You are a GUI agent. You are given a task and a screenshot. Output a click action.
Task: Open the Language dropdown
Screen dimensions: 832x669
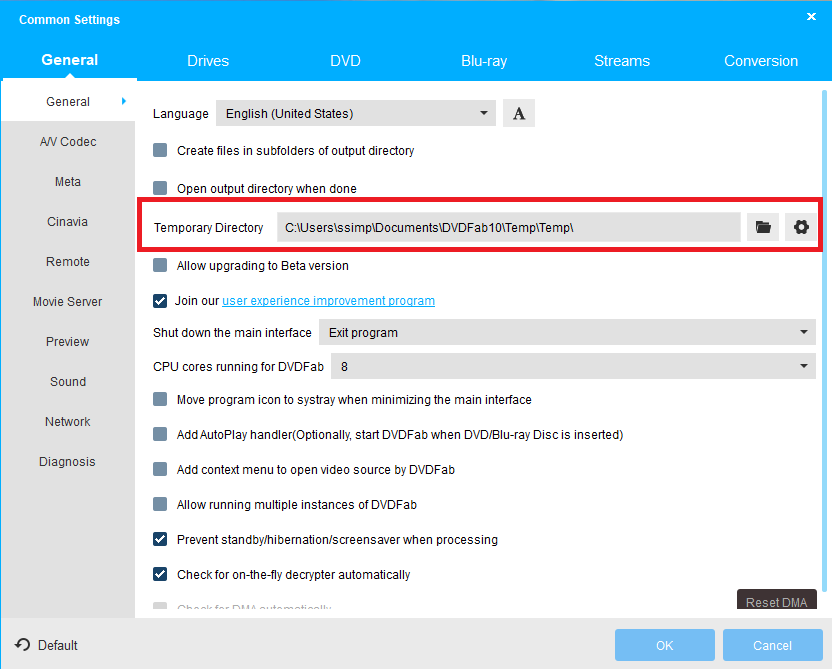pos(356,113)
